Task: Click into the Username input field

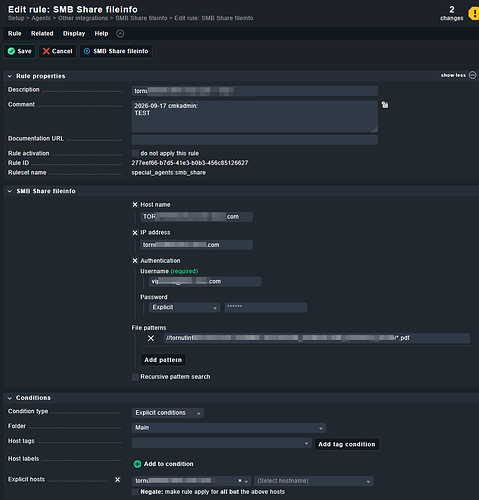Action: point(205,281)
